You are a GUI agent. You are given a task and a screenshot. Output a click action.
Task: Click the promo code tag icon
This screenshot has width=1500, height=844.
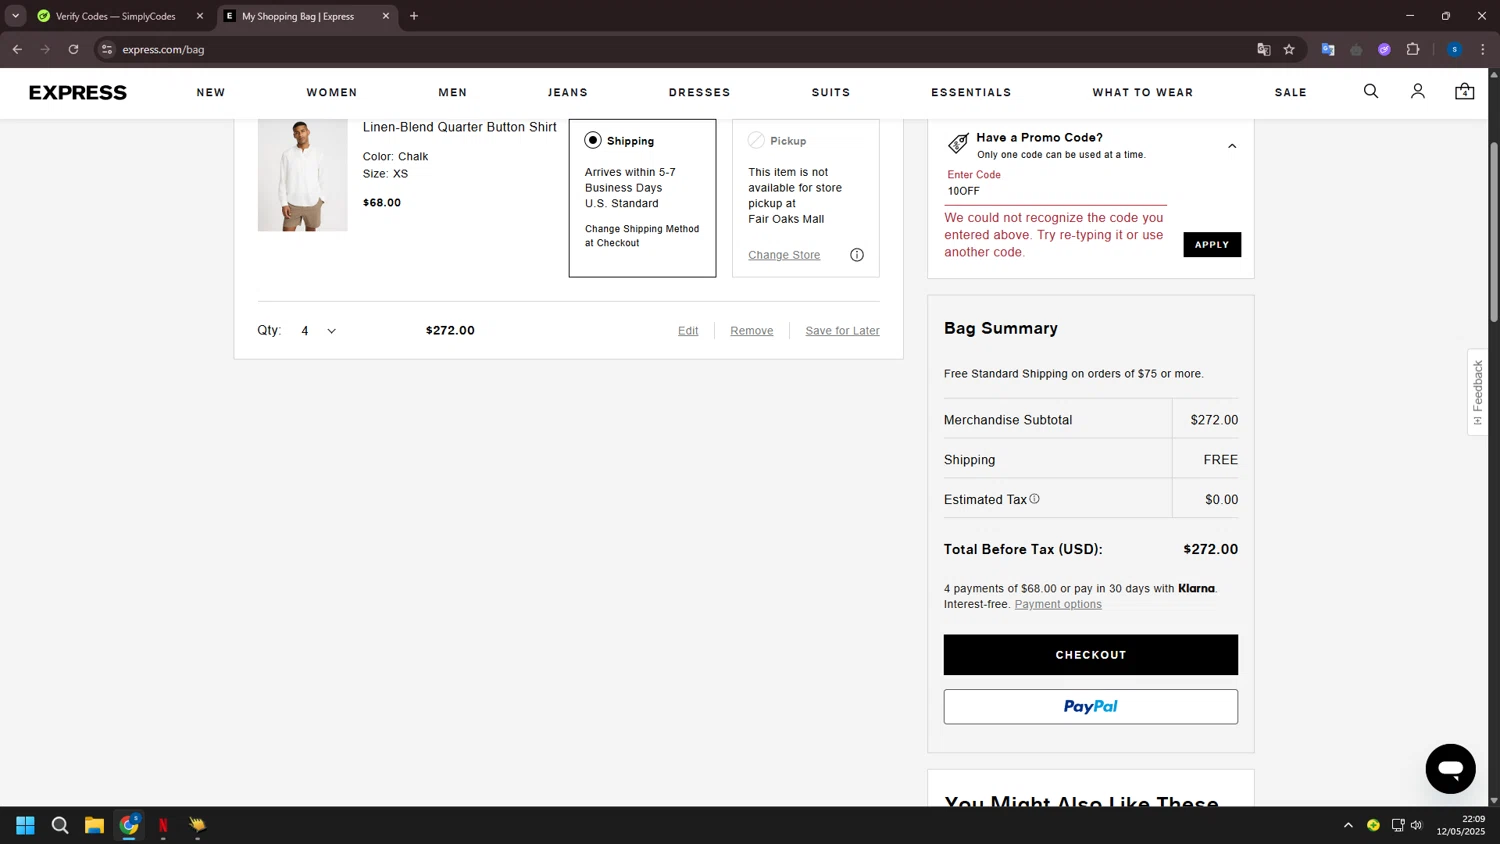[x=958, y=144]
